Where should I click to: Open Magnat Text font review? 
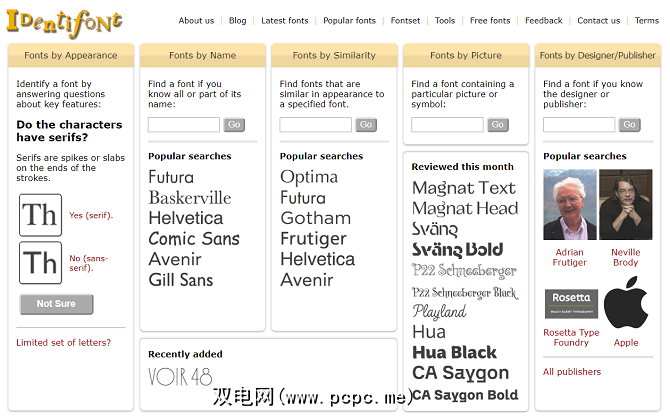(x=464, y=188)
